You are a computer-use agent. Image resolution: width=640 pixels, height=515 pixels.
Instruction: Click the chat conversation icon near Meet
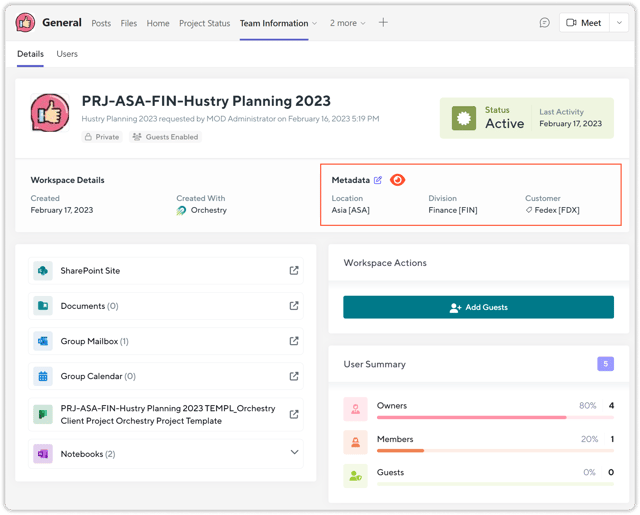point(544,23)
